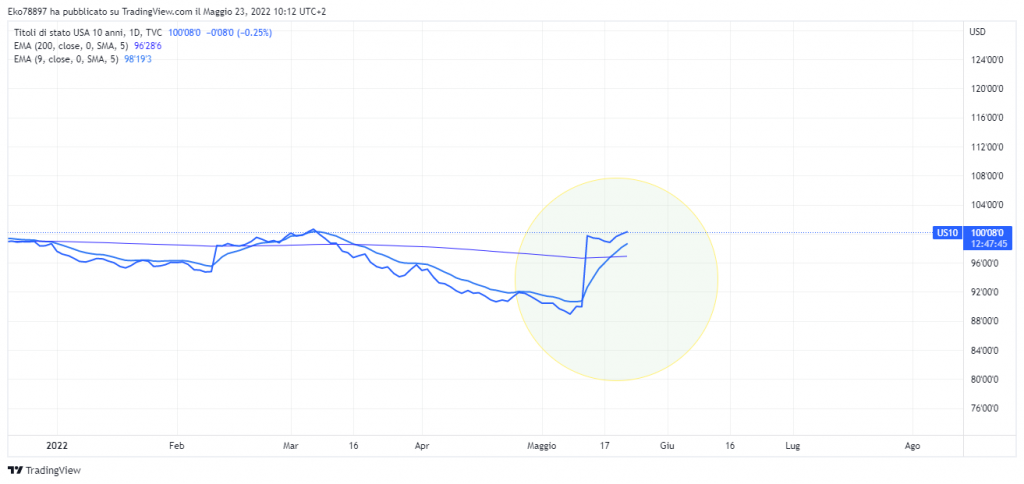The height and width of the screenshot is (484, 1024).
Task: Click the TradingView logo icon
Action: click(x=15, y=470)
